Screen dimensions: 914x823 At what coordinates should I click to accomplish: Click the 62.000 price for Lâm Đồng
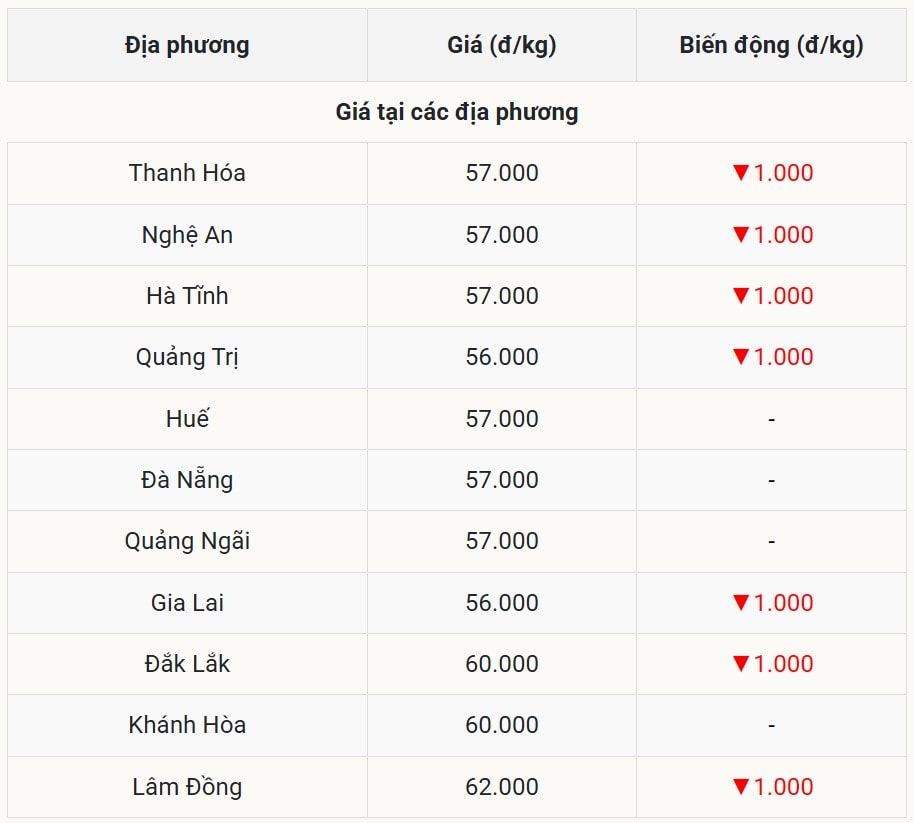502,787
